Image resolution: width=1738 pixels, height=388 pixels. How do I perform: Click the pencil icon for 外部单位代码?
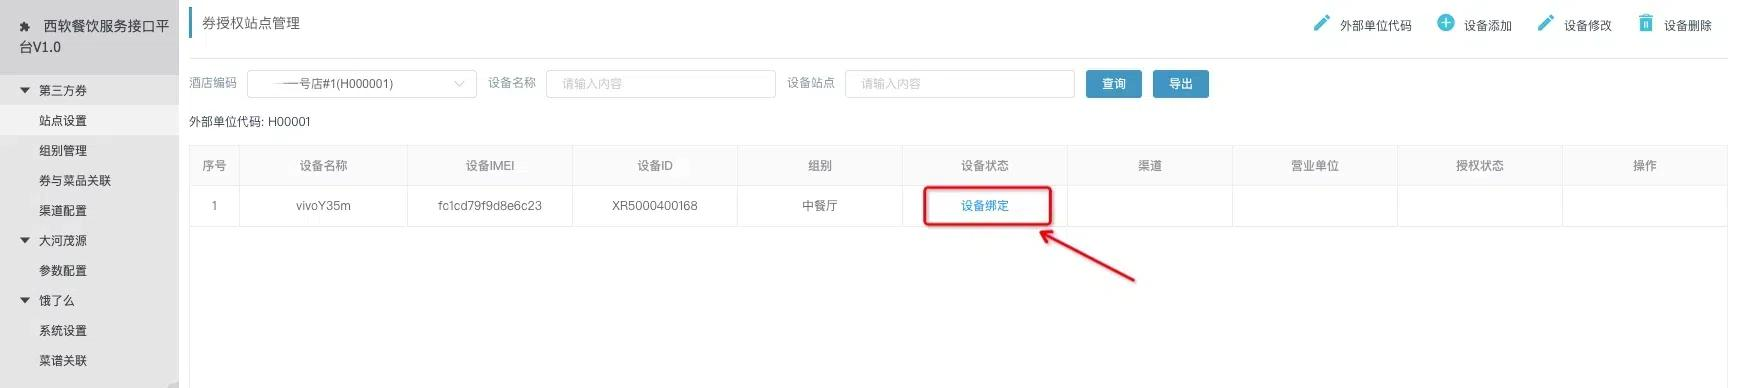point(1321,23)
